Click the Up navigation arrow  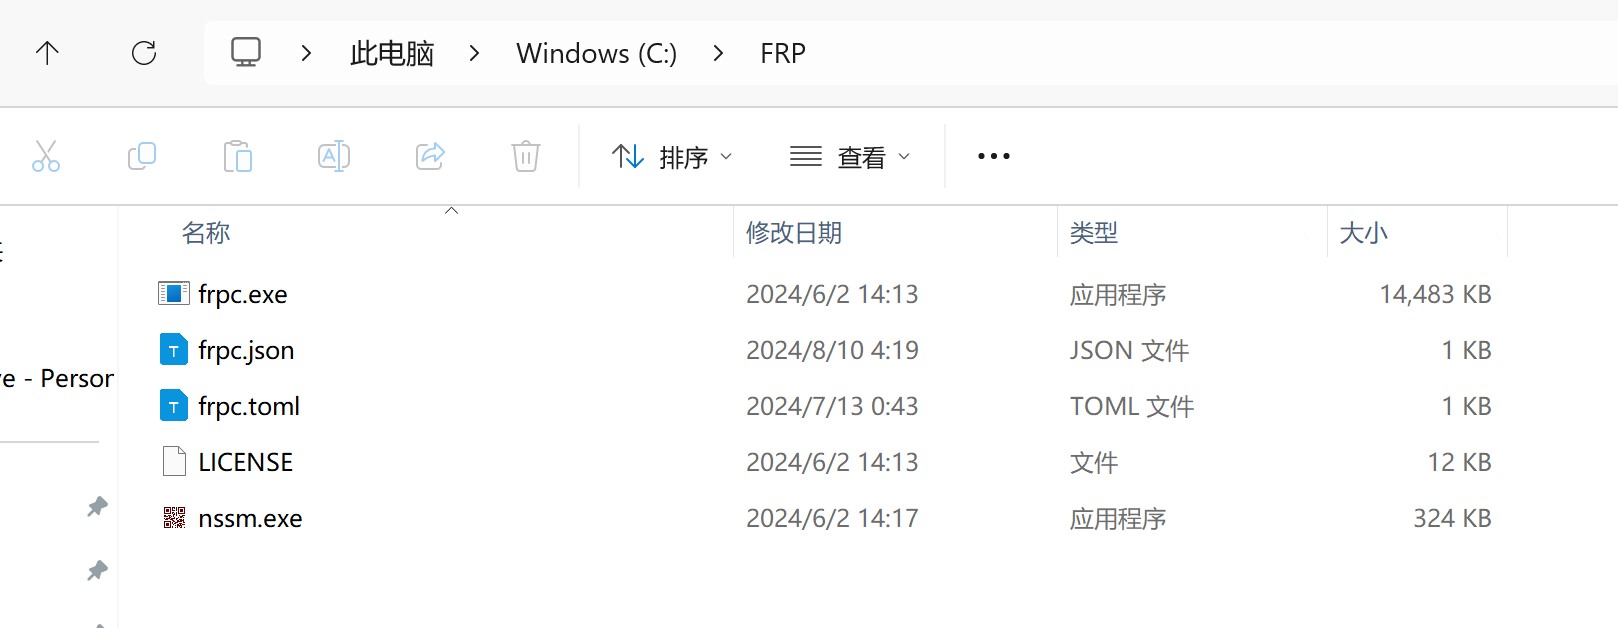click(x=47, y=53)
